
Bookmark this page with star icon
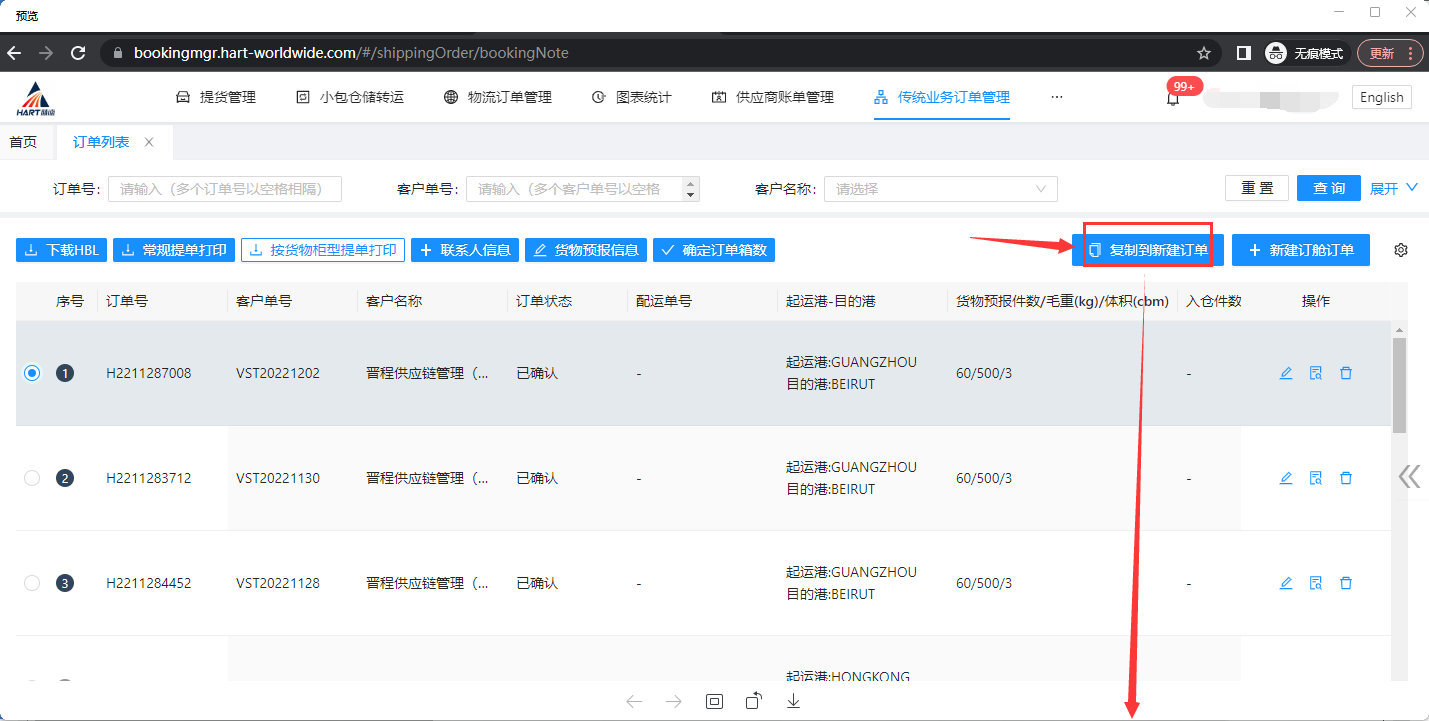tap(1204, 53)
